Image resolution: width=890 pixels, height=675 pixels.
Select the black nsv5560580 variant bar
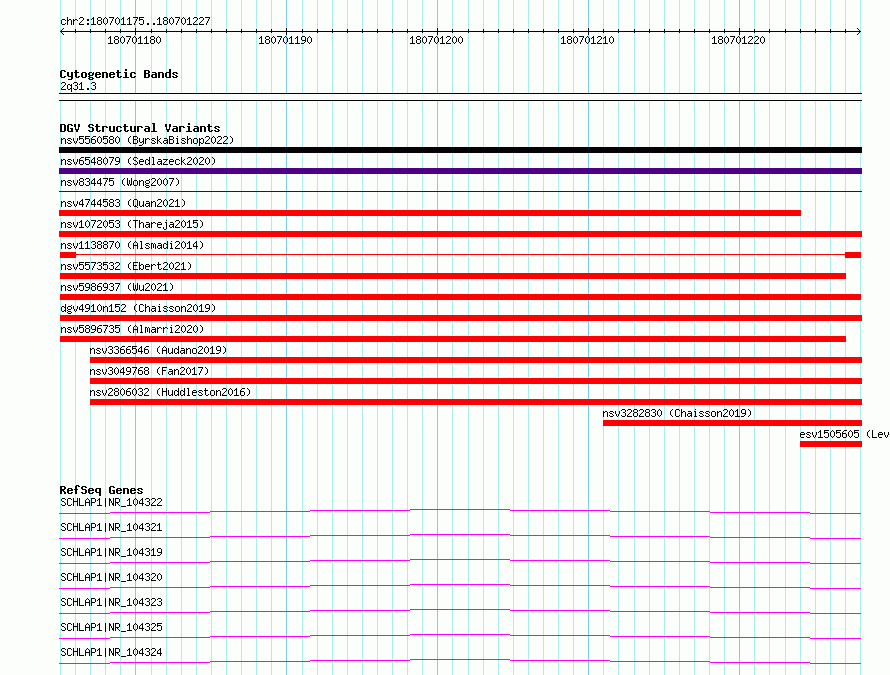pyautogui.click(x=460, y=150)
